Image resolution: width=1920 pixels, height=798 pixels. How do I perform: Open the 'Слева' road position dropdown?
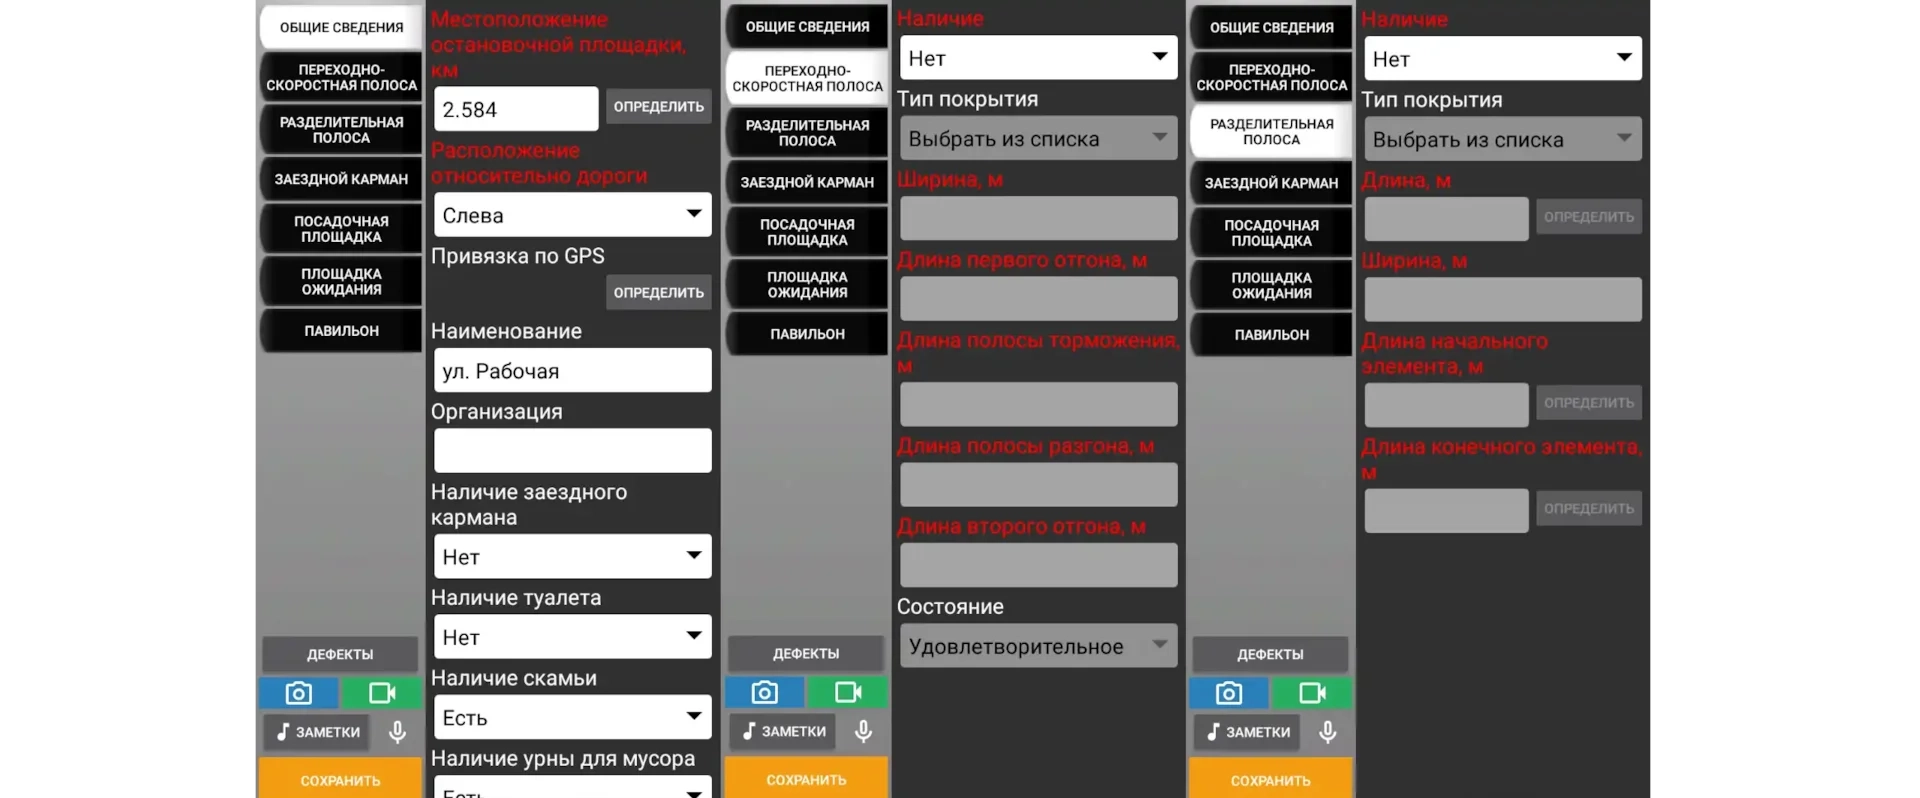(x=572, y=215)
